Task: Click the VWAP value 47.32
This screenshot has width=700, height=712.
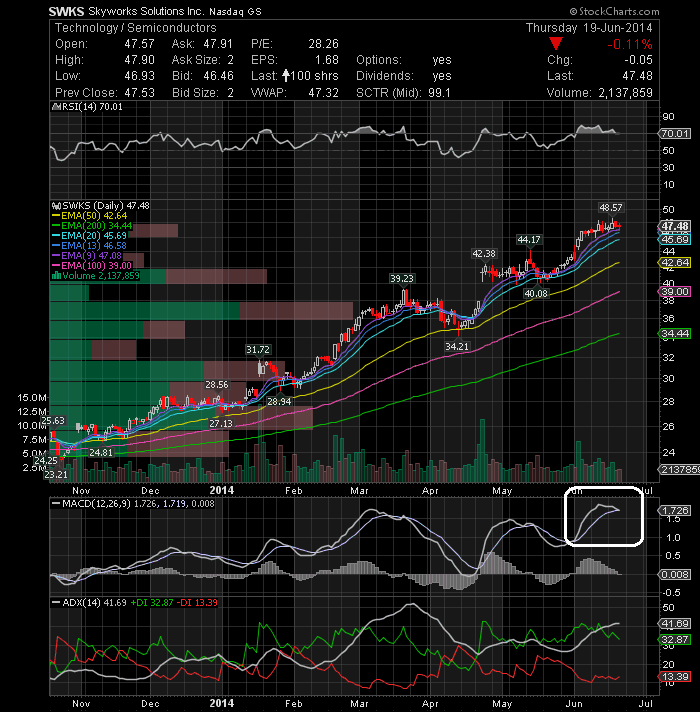Action: [x=324, y=93]
